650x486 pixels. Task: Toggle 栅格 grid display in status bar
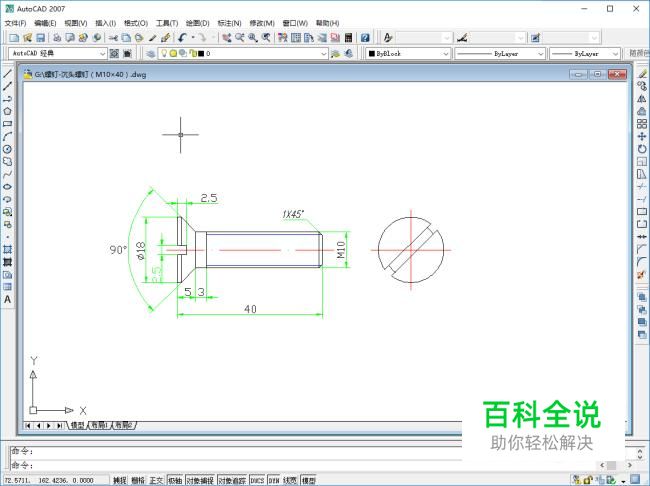click(x=138, y=480)
